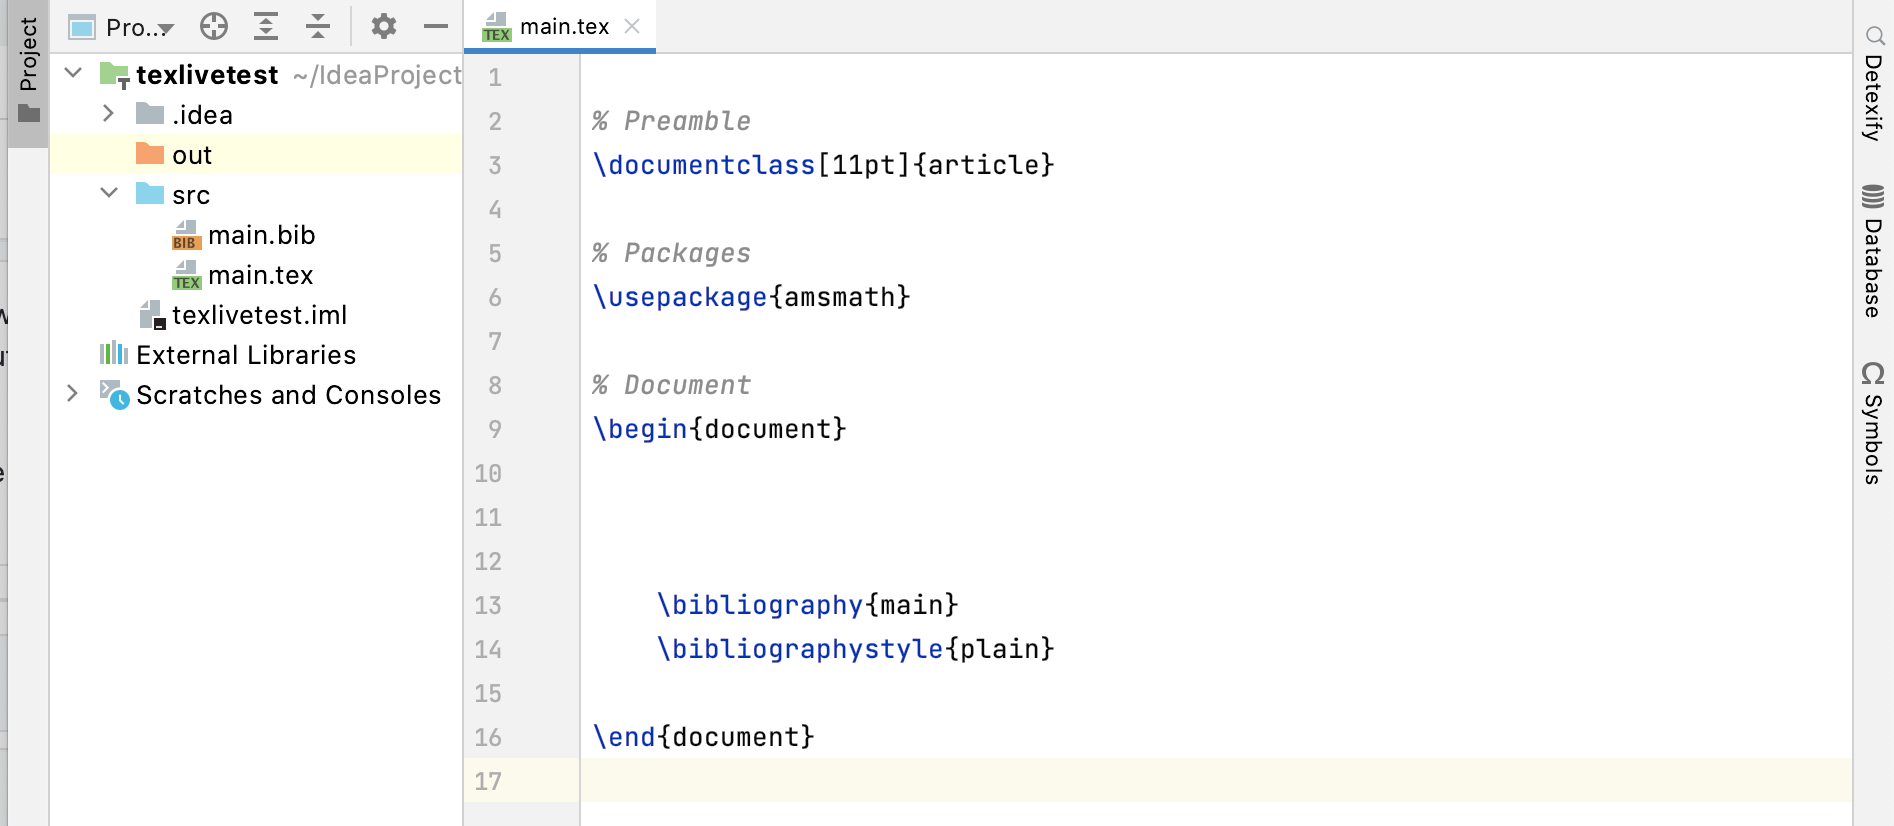The height and width of the screenshot is (826, 1894).
Task: Click the iml file icon
Action: click(x=152, y=315)
